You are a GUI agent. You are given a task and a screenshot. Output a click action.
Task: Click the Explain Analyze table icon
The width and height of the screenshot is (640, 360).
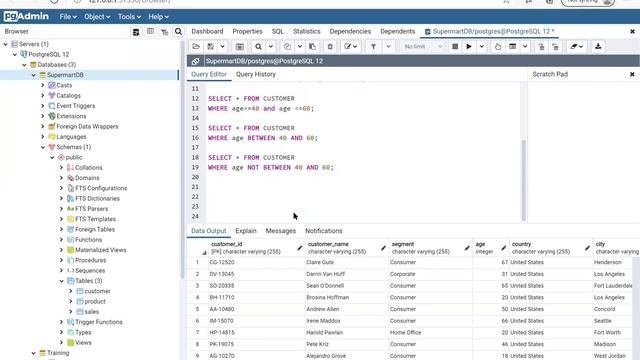513,47
